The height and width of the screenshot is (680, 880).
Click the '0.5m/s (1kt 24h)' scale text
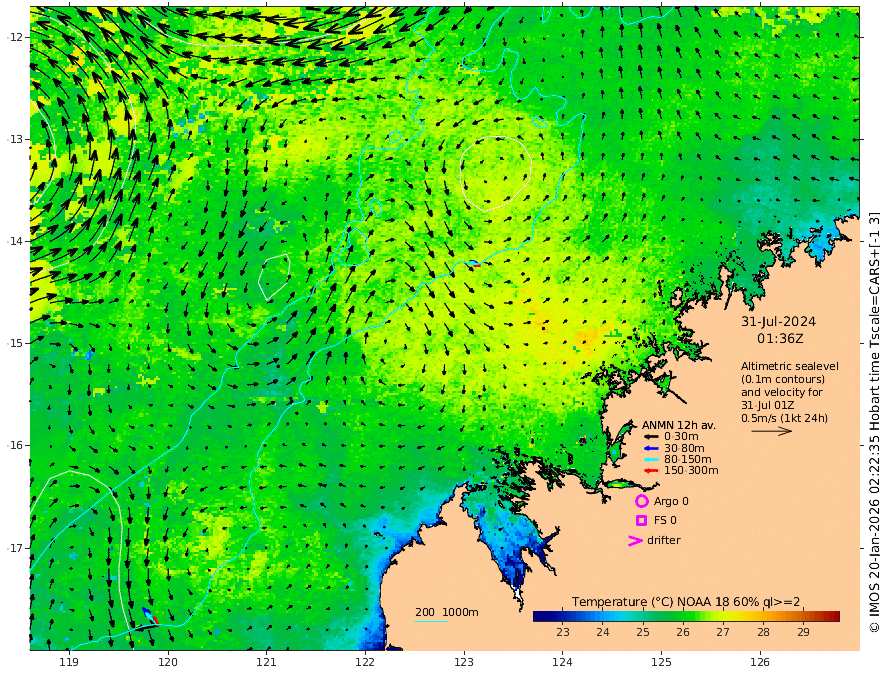point(784,418)
